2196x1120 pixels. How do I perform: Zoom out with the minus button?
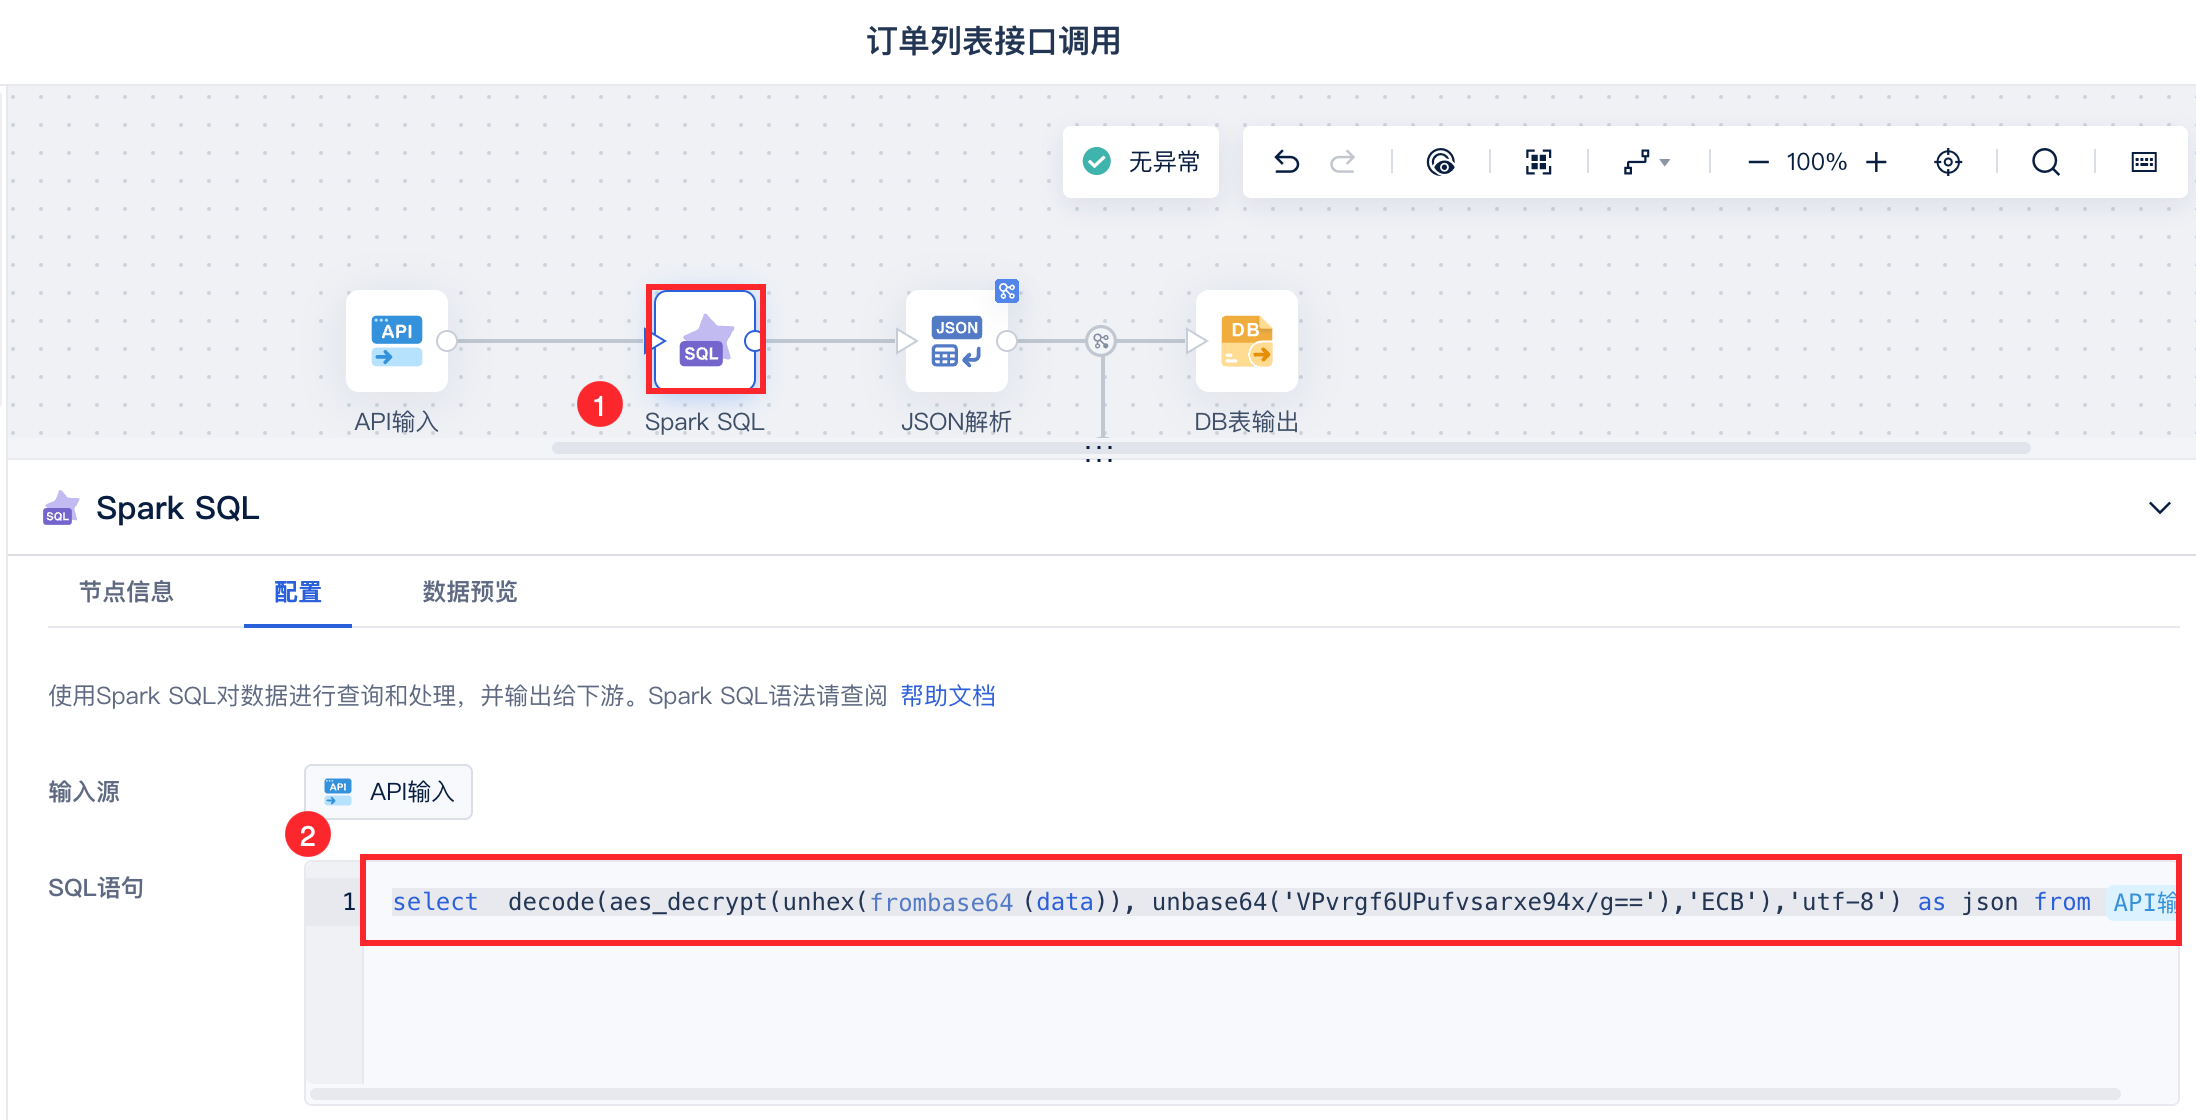(1758, 162)
